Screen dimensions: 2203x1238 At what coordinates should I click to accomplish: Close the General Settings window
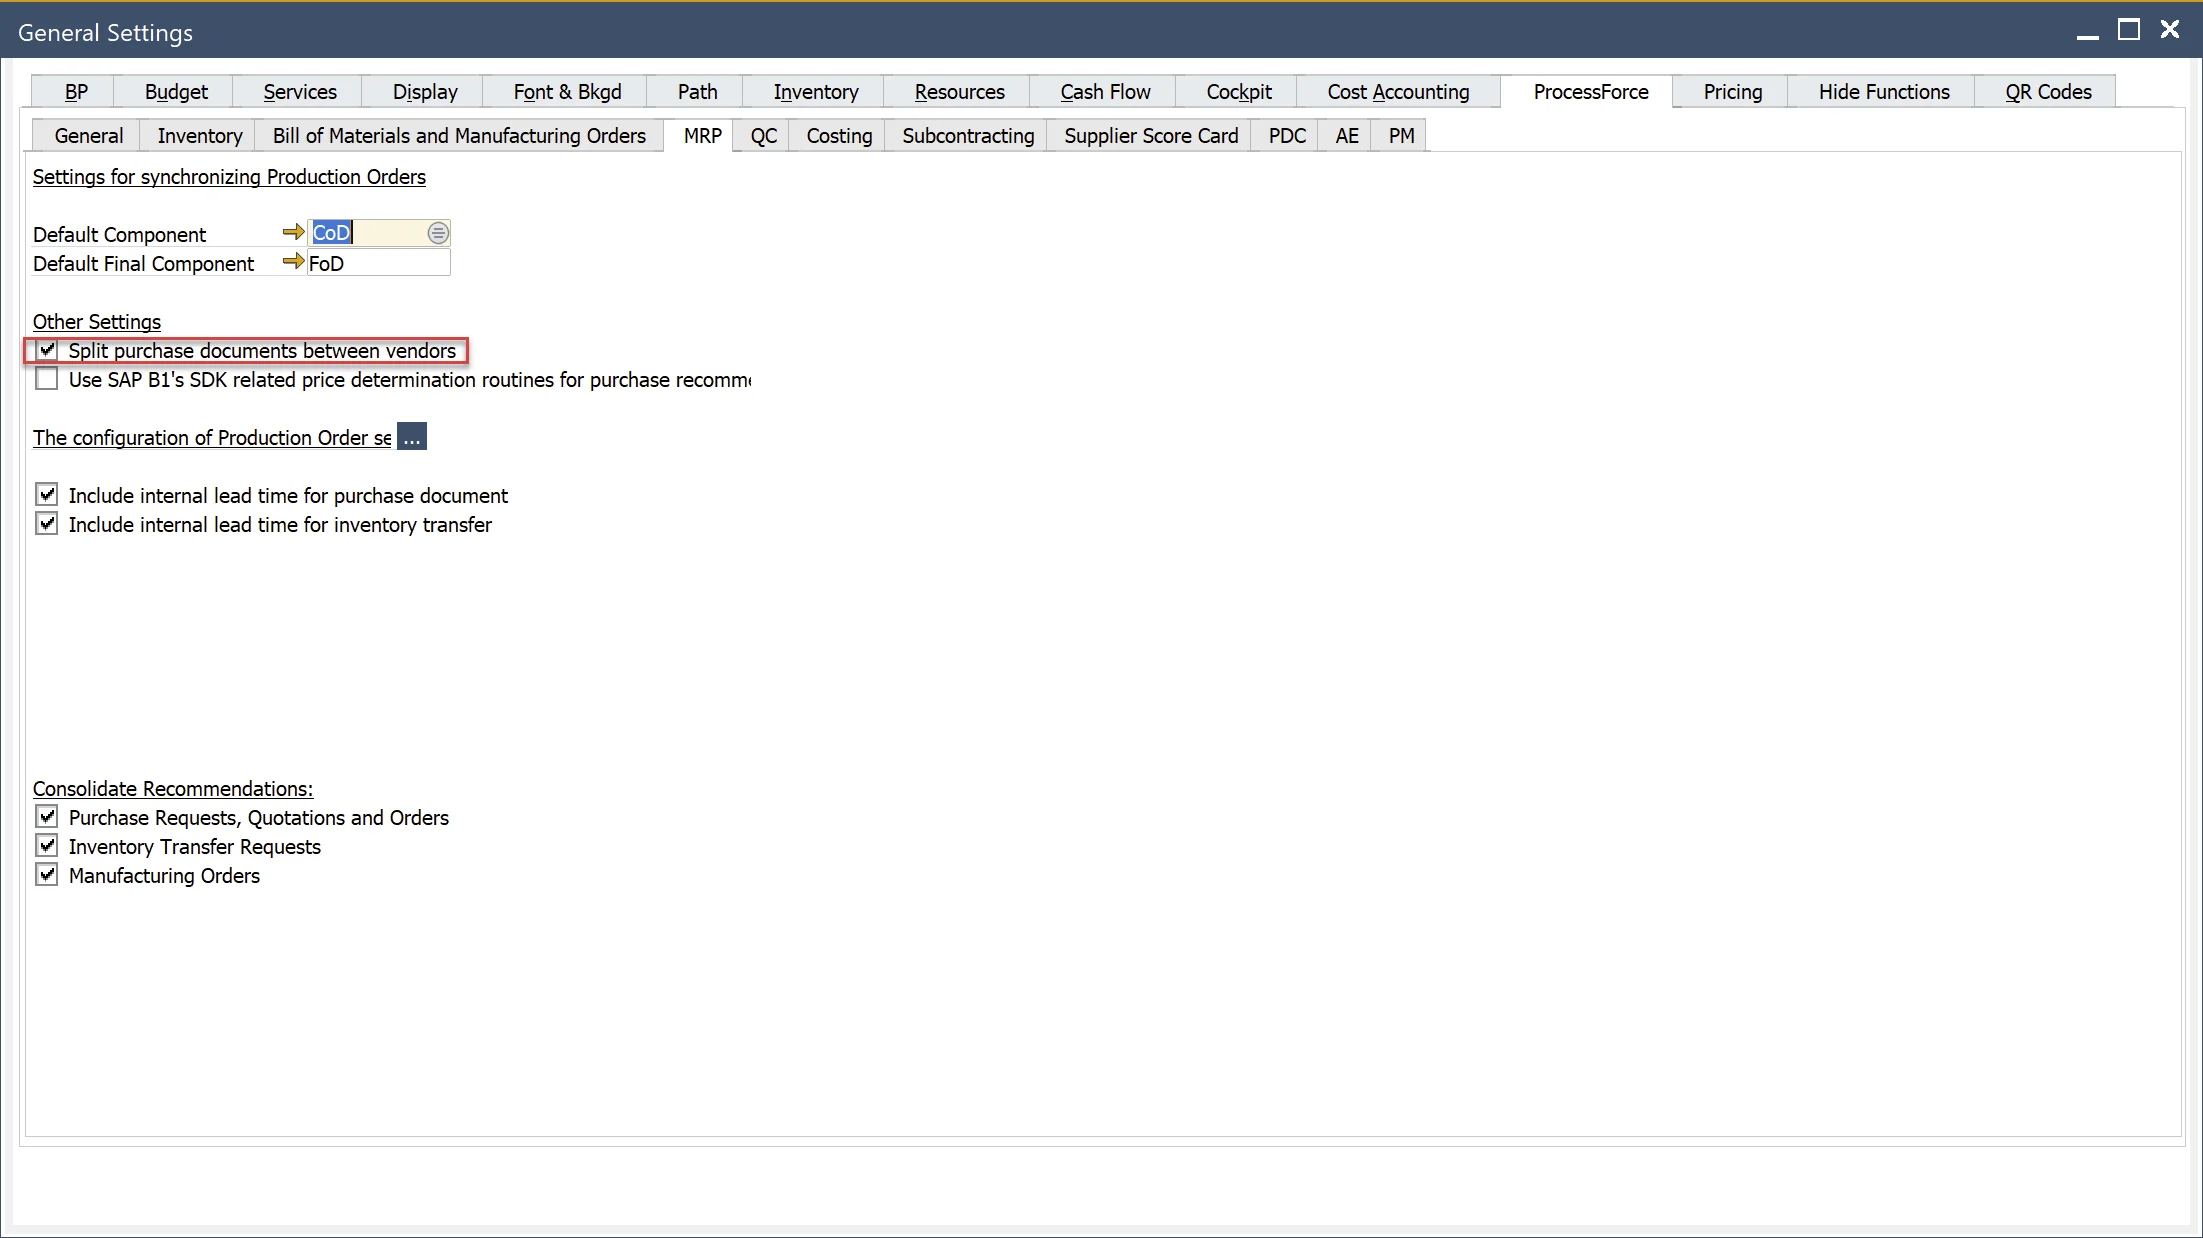point(2170,30)
